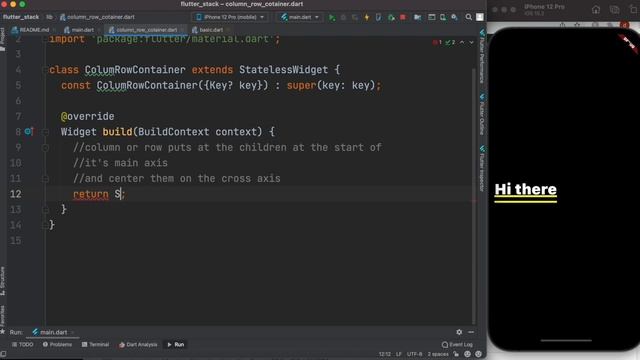This screenshot has width=640, height=360.
Task: Go to previous highlighted error arrow
Action: [x=462, y=42]
